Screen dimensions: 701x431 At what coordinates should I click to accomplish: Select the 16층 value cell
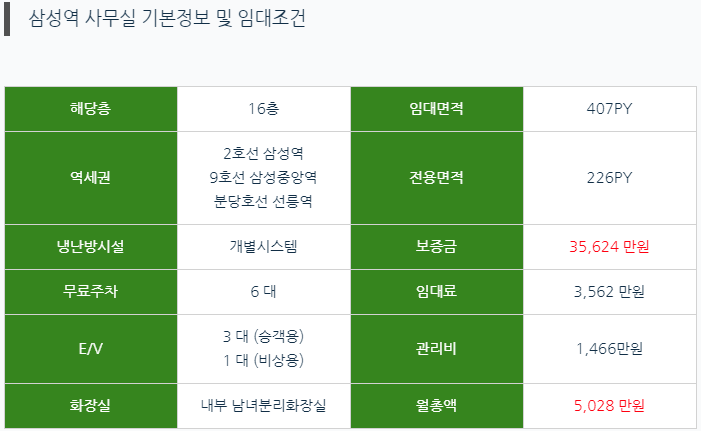[x=264, y=109]
